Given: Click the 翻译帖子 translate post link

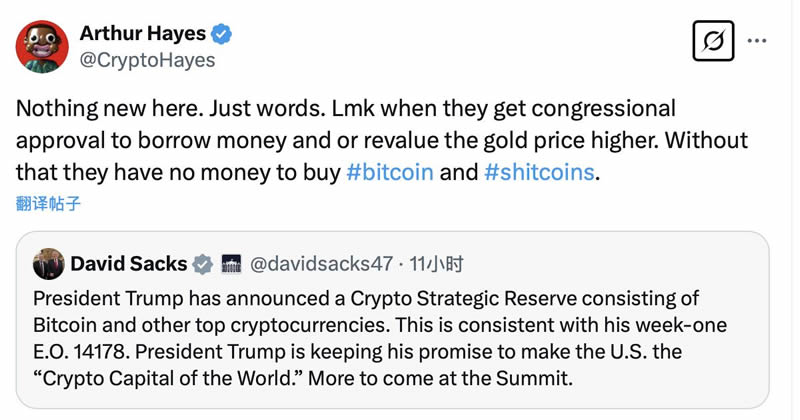Looking at the screenshot, I should (x=48, y=204).
